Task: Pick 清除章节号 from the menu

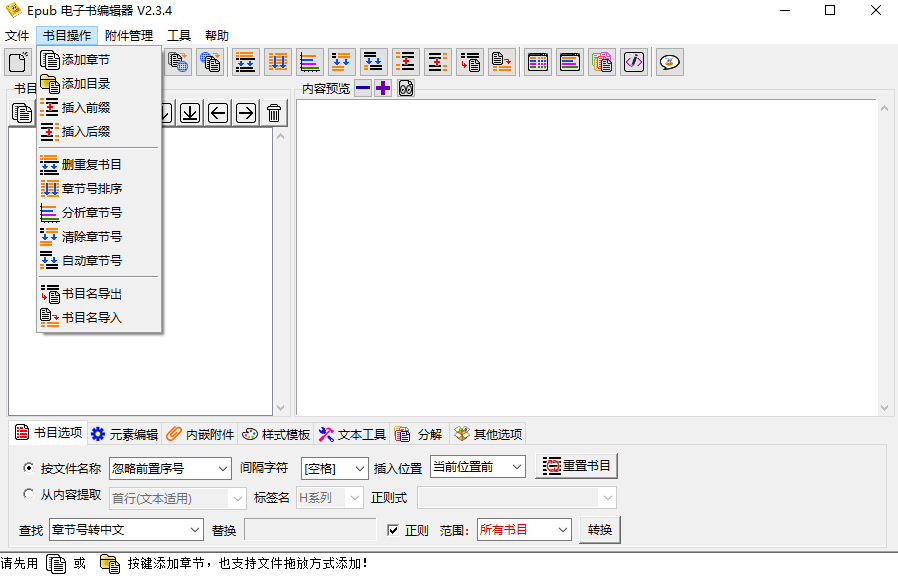Action: 99,237
